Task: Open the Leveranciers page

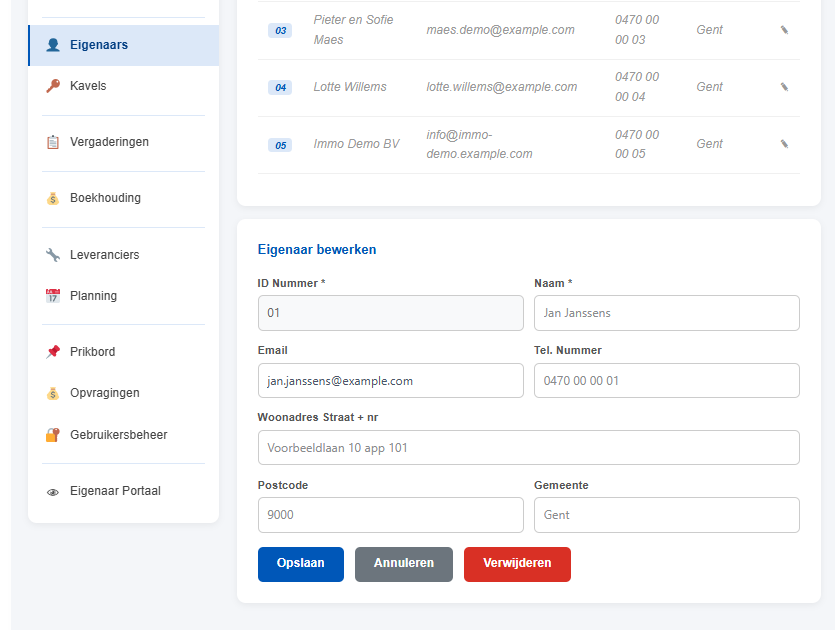Action: 124,255
